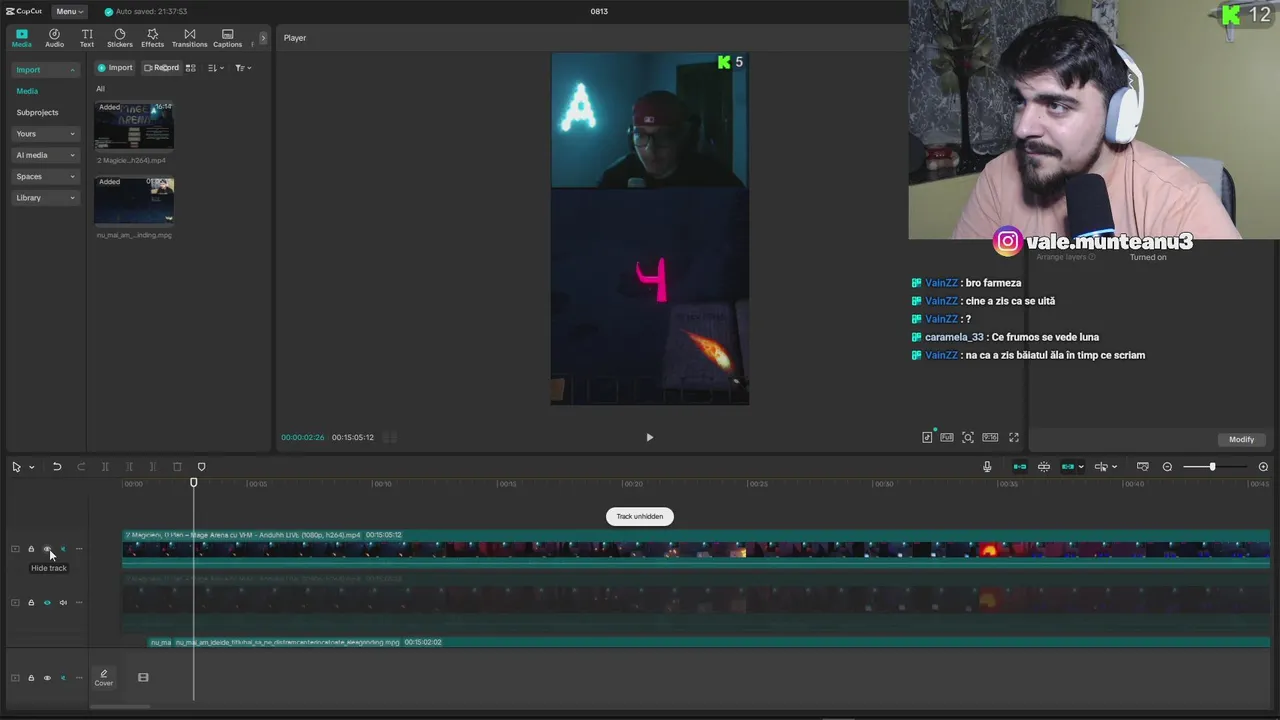This screenshot has height=720, width=1280.
Task: Click the Redo icon
Action: [81, 467]
